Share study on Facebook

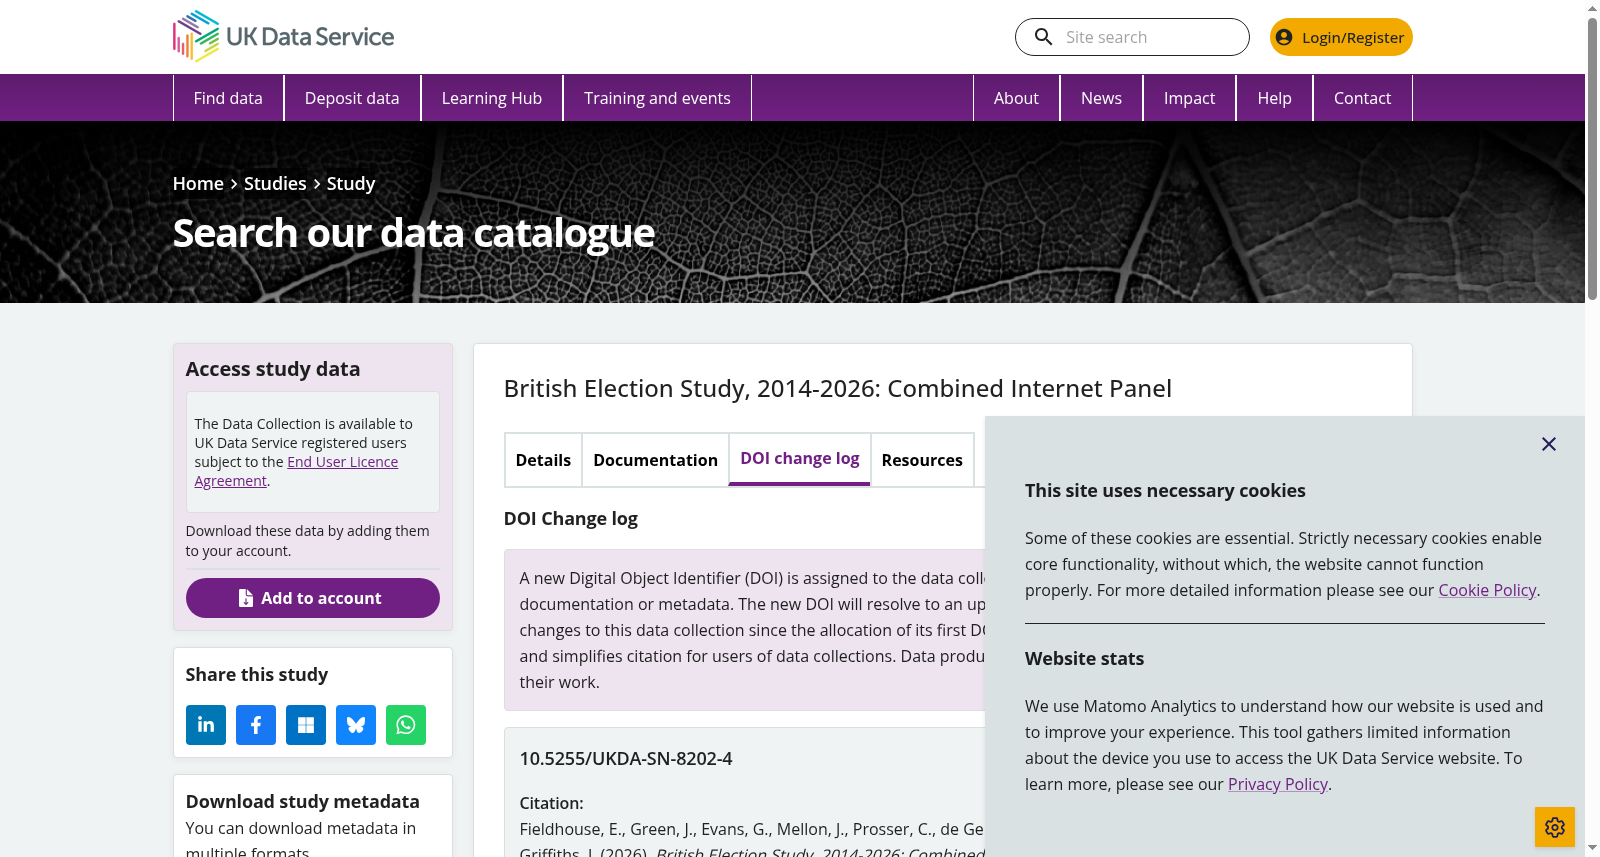point(256,725)
